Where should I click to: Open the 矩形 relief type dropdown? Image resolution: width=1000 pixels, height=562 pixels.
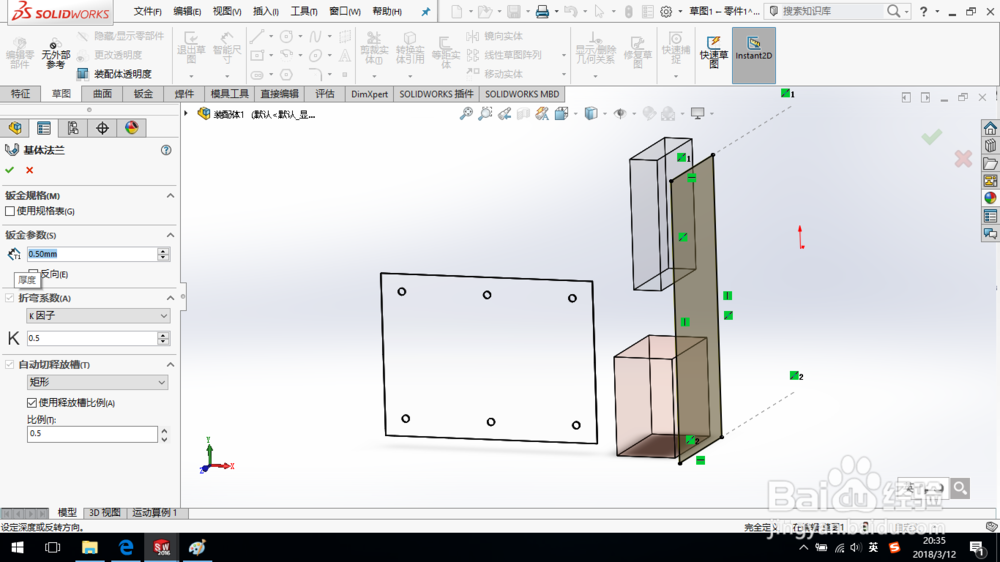(98, 382)
